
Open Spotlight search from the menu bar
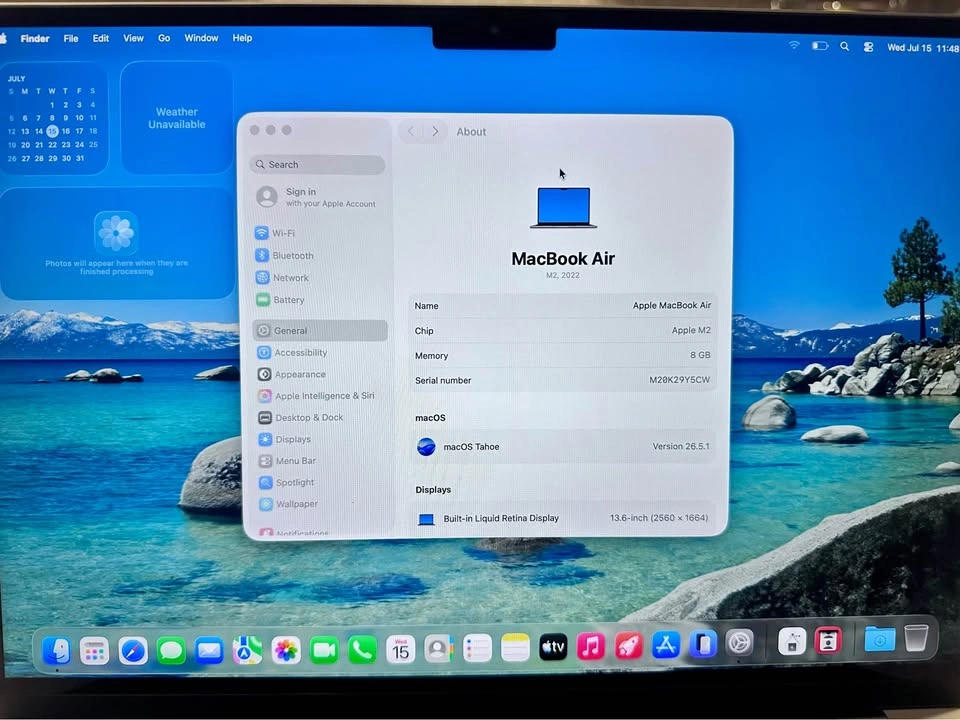click(844, 47)
